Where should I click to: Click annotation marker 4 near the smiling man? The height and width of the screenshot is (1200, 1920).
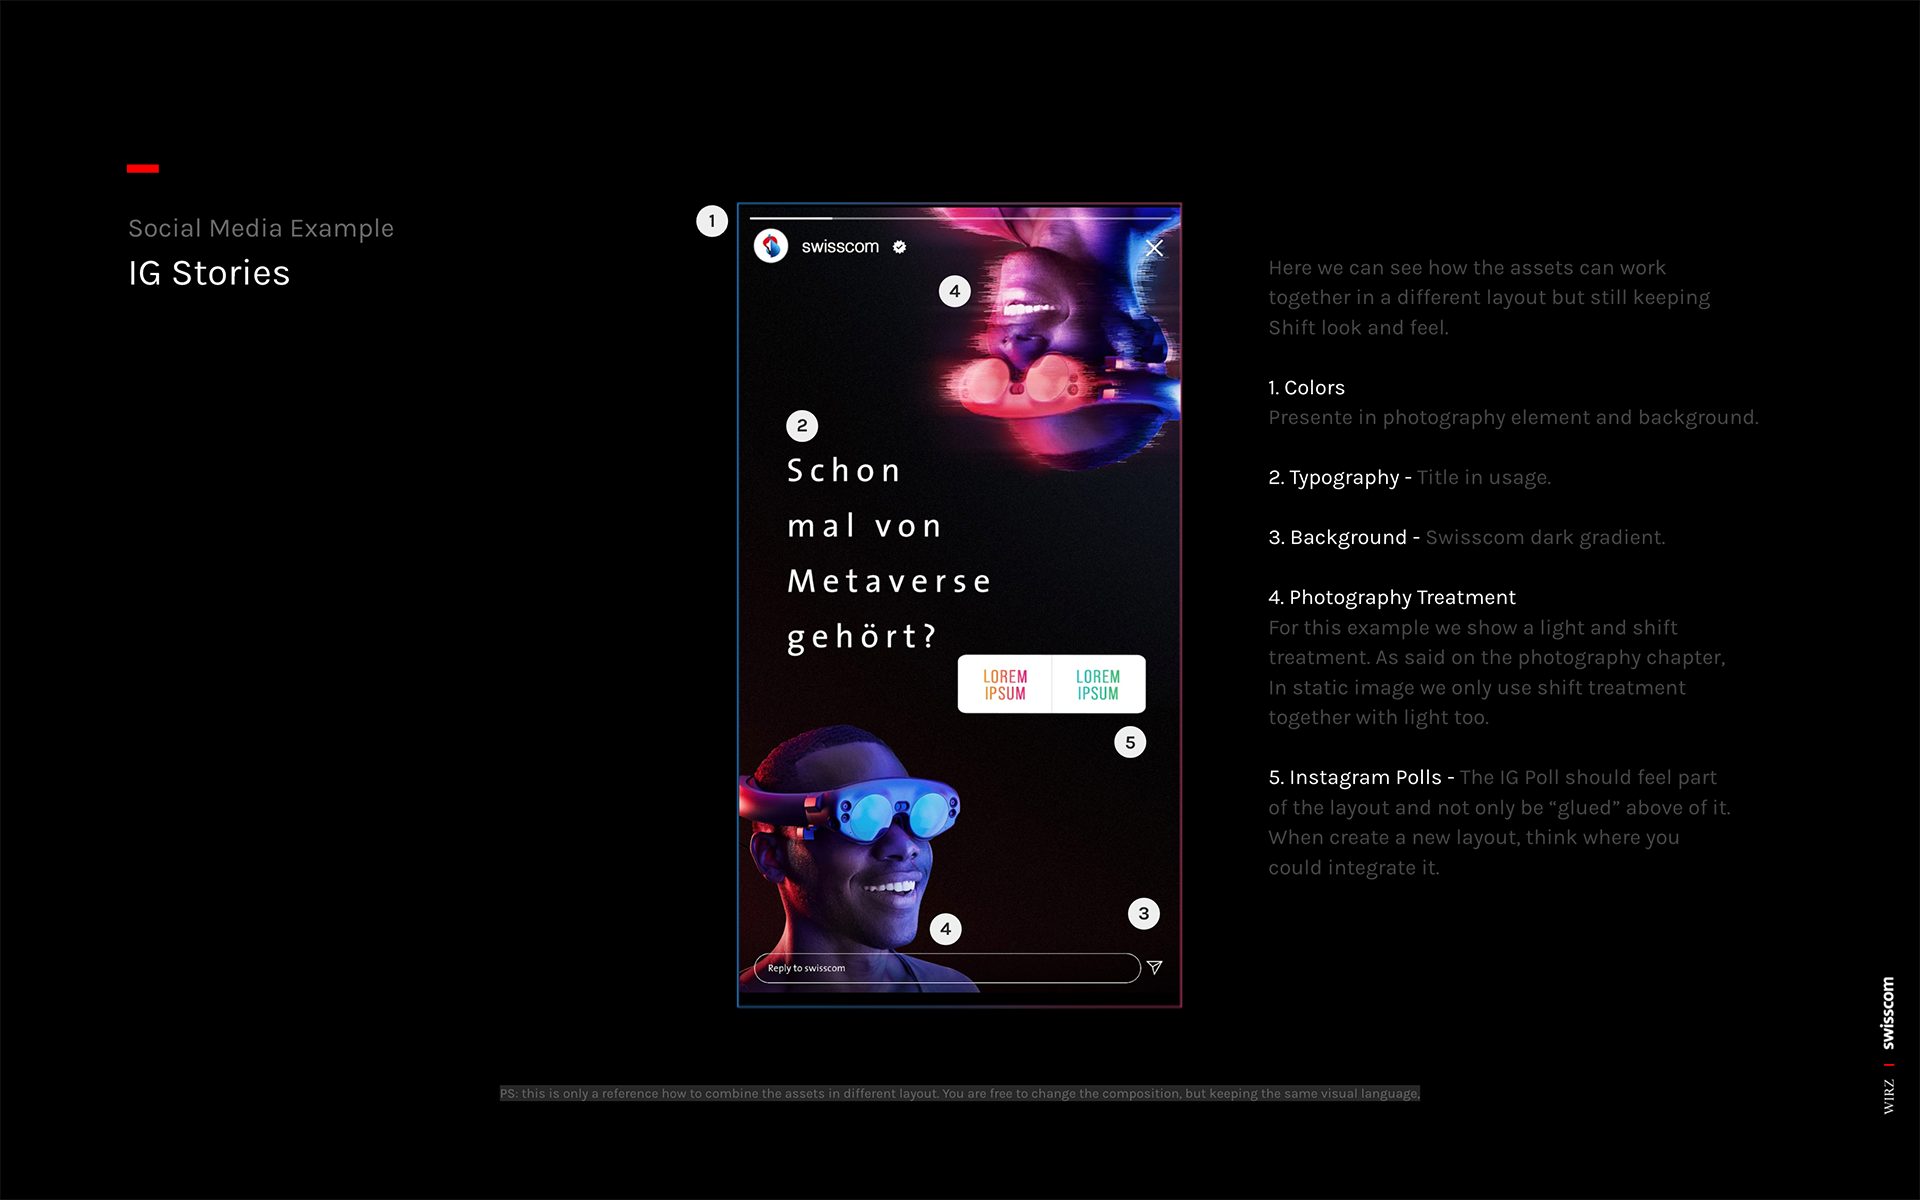point(946,929)
